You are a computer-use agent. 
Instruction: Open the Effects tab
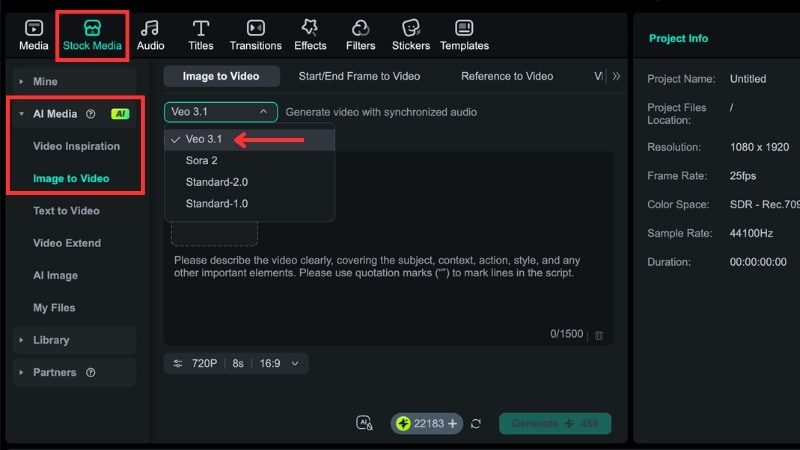point(310,36)
